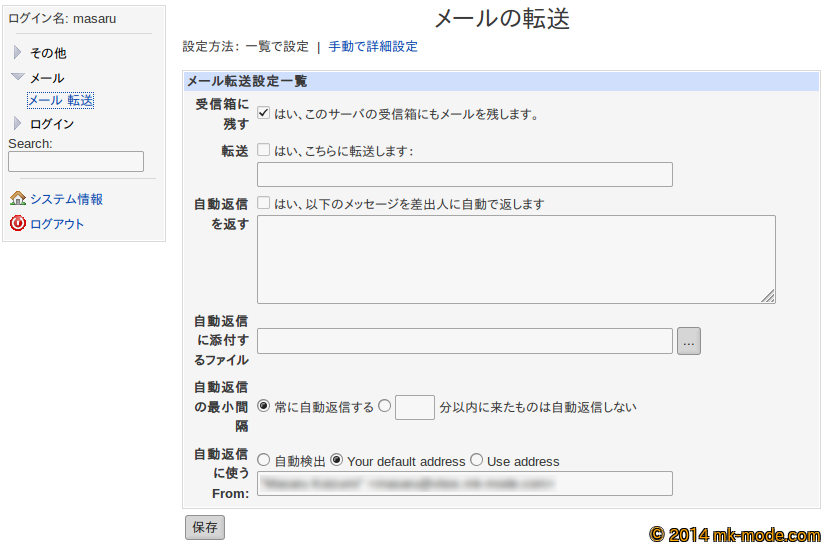Open 手動で詳細設定 link
This screenshot has width=827, height=548.
click(x=373, y=46)
